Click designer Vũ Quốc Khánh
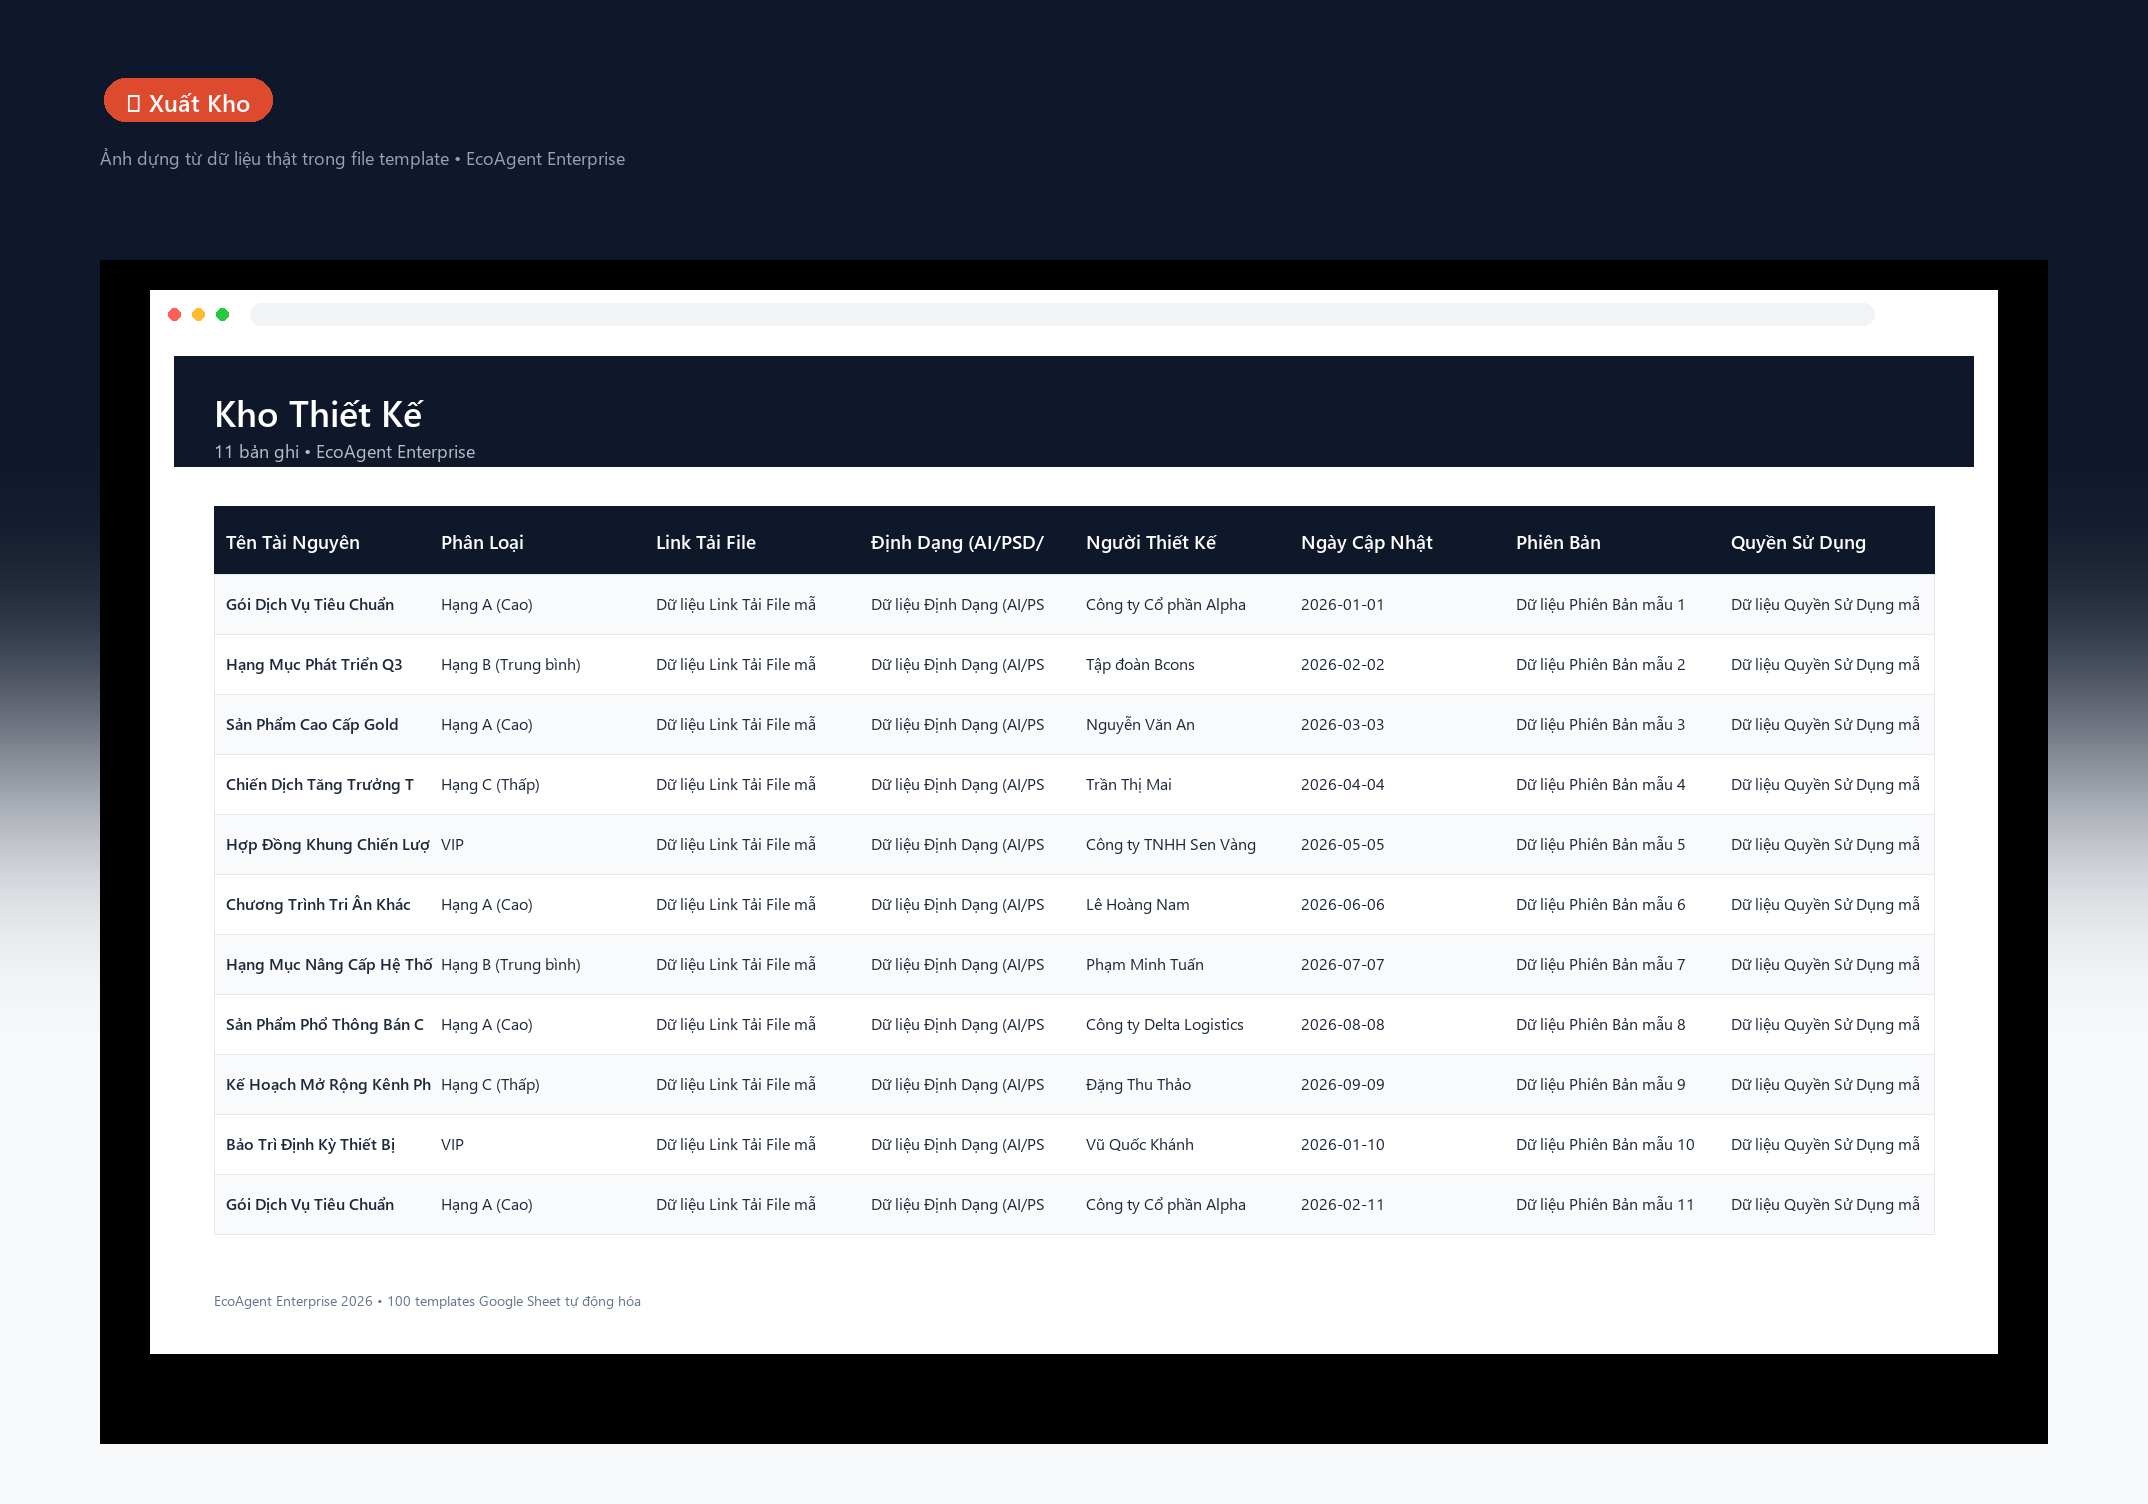Image resolution: width=2148 pixels, height=1504 pixels. tap(1140, 1145)
